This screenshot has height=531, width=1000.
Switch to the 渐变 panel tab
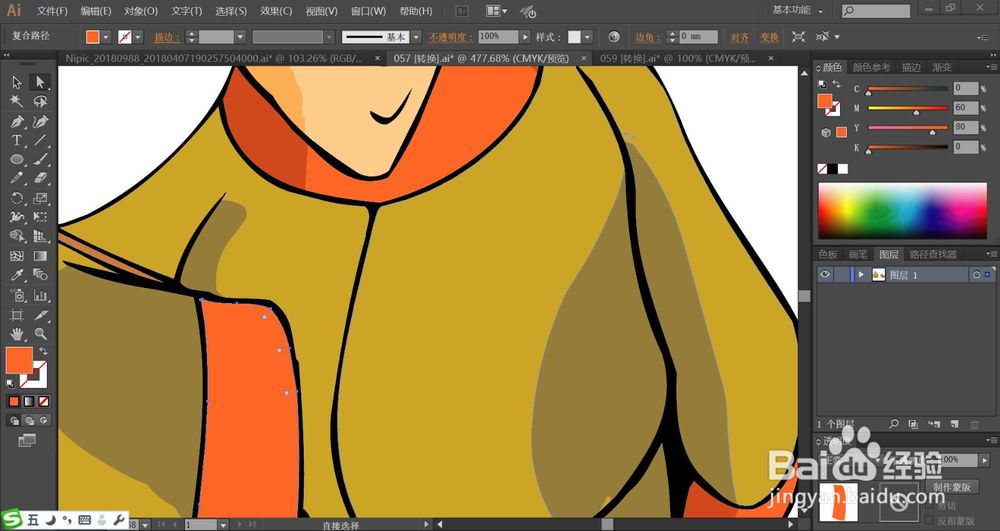point(942,67)
